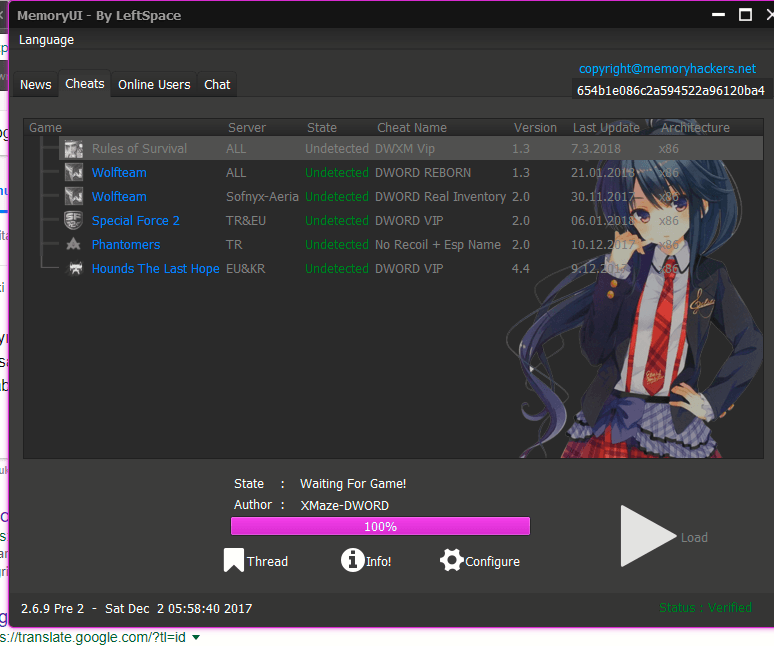Screen dimensions: 774x646
Task: Click the Configure gear icon
Action: (452, 560)
